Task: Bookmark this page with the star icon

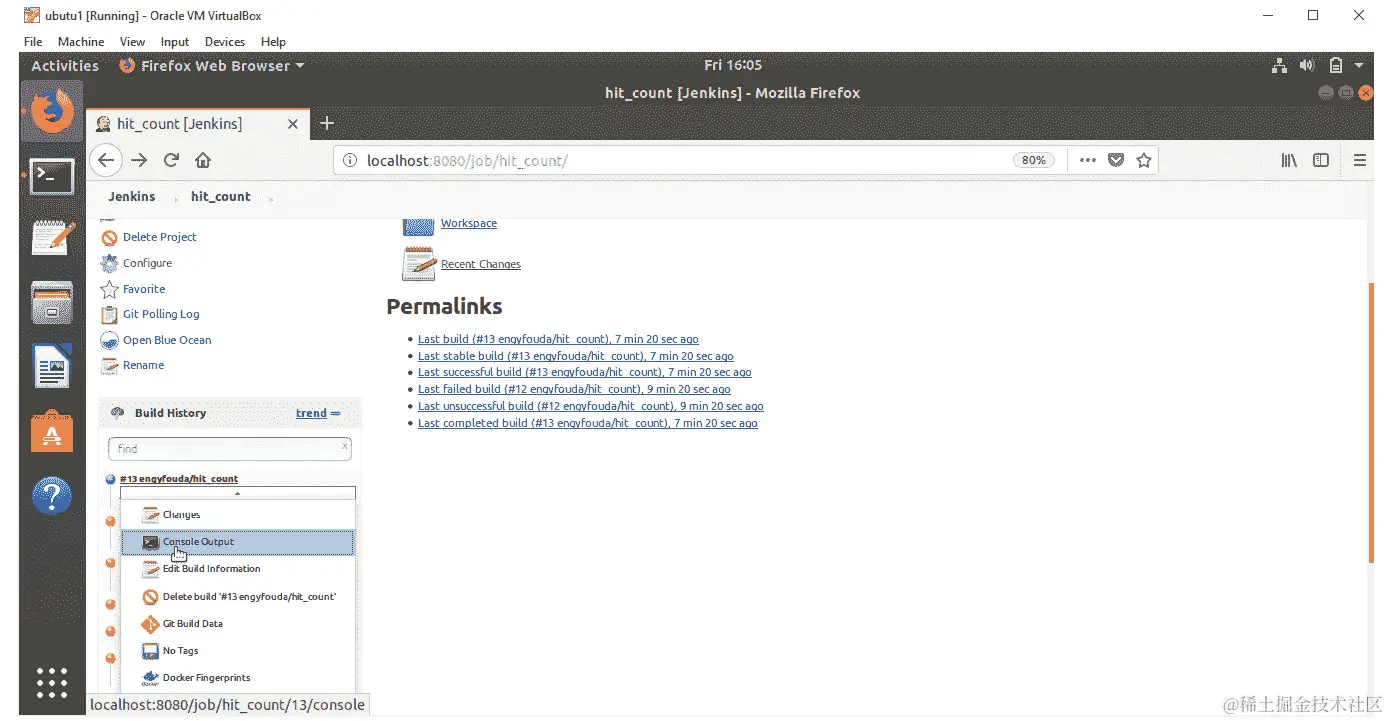Action: (x=1144, y=160)
